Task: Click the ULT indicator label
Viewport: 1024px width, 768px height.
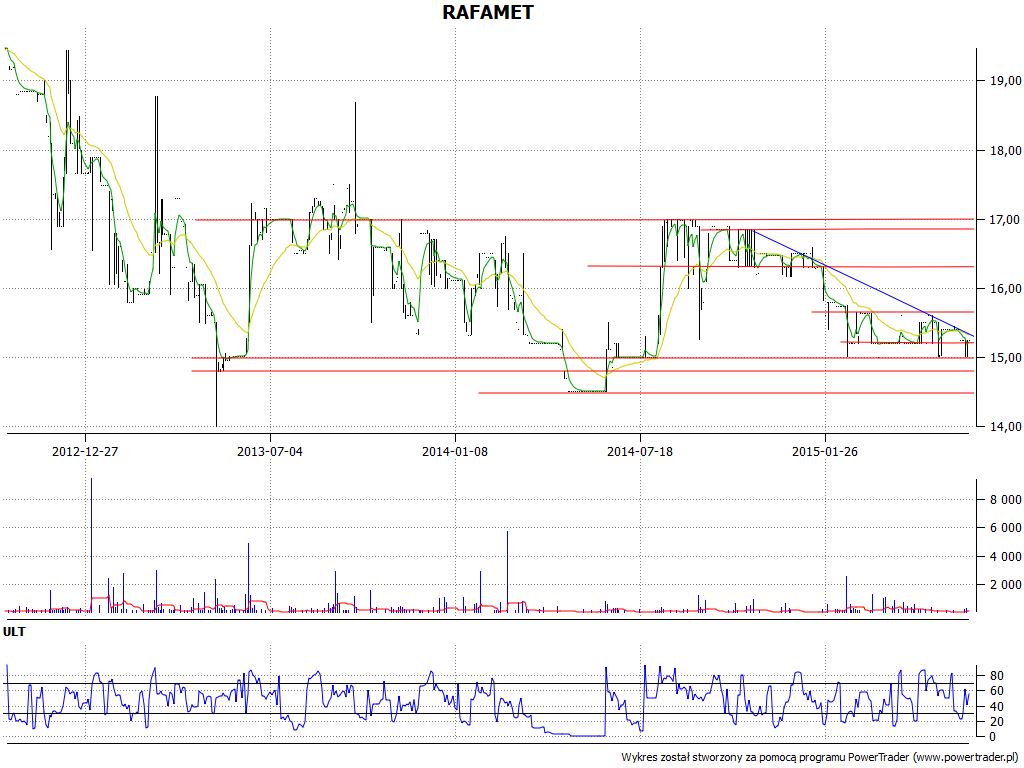Action: (14, 632)
